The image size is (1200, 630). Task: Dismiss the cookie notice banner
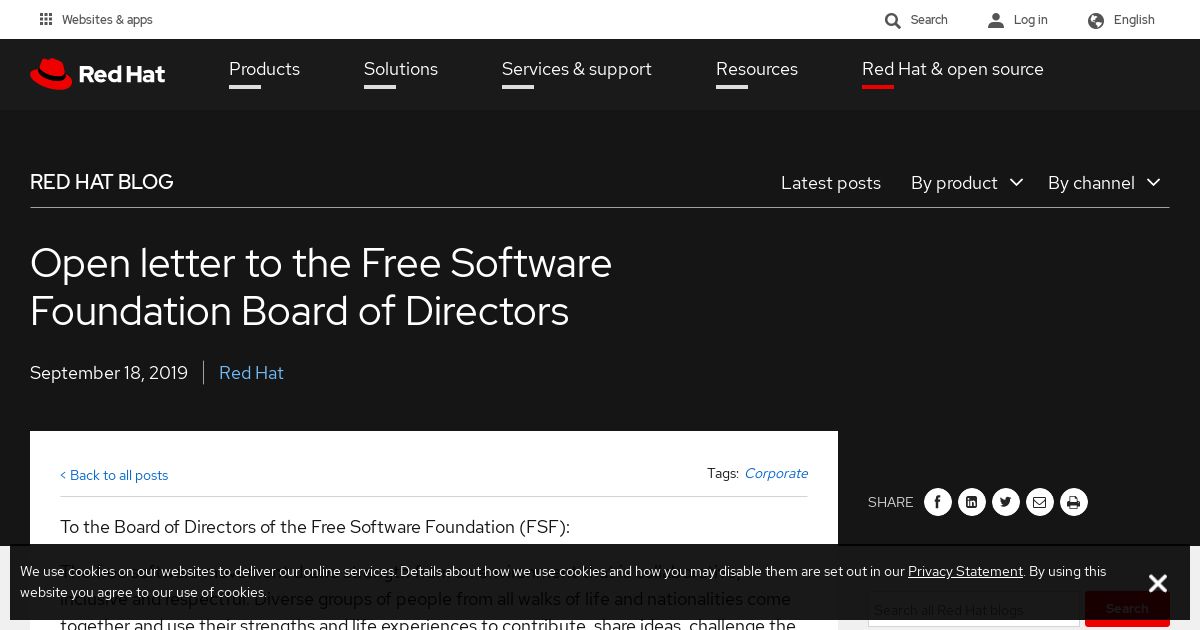pos(1158,583)
